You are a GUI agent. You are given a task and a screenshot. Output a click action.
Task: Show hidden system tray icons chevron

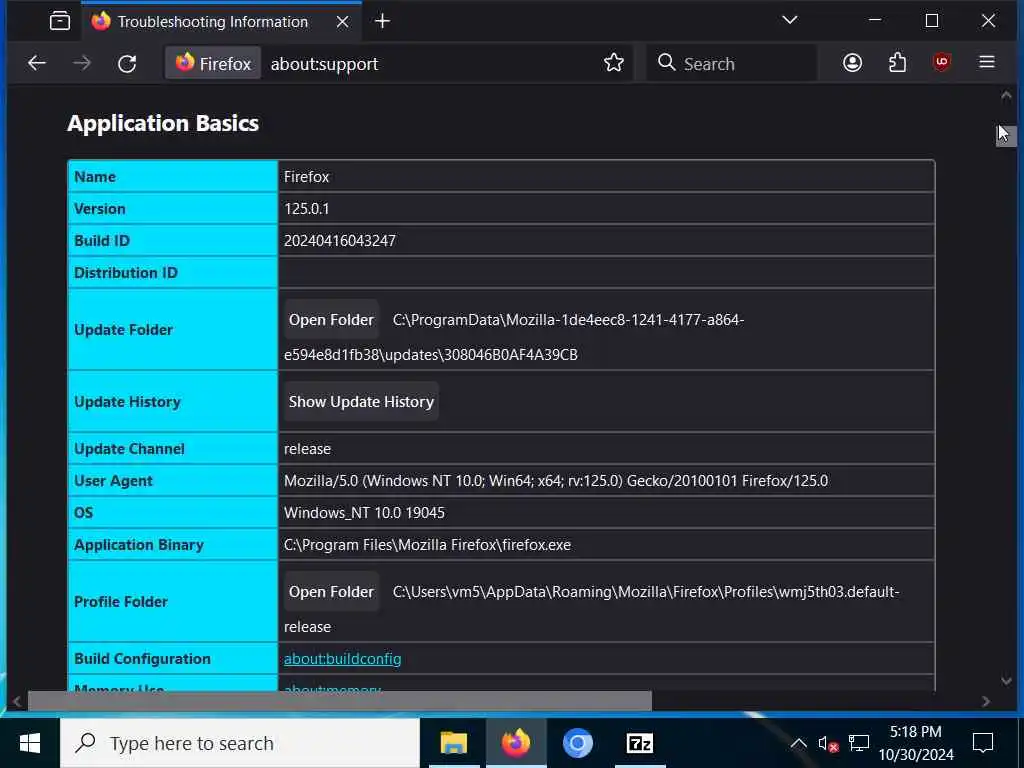click(x=798, y=743)
